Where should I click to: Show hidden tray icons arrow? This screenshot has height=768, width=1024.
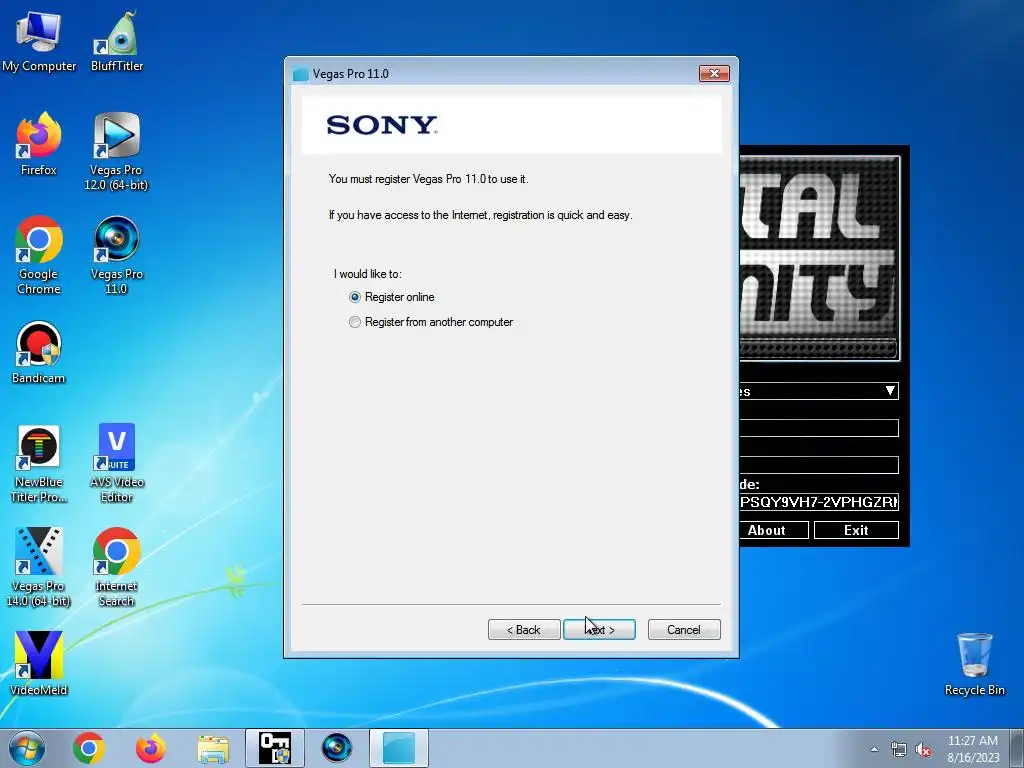click(874, 749)
